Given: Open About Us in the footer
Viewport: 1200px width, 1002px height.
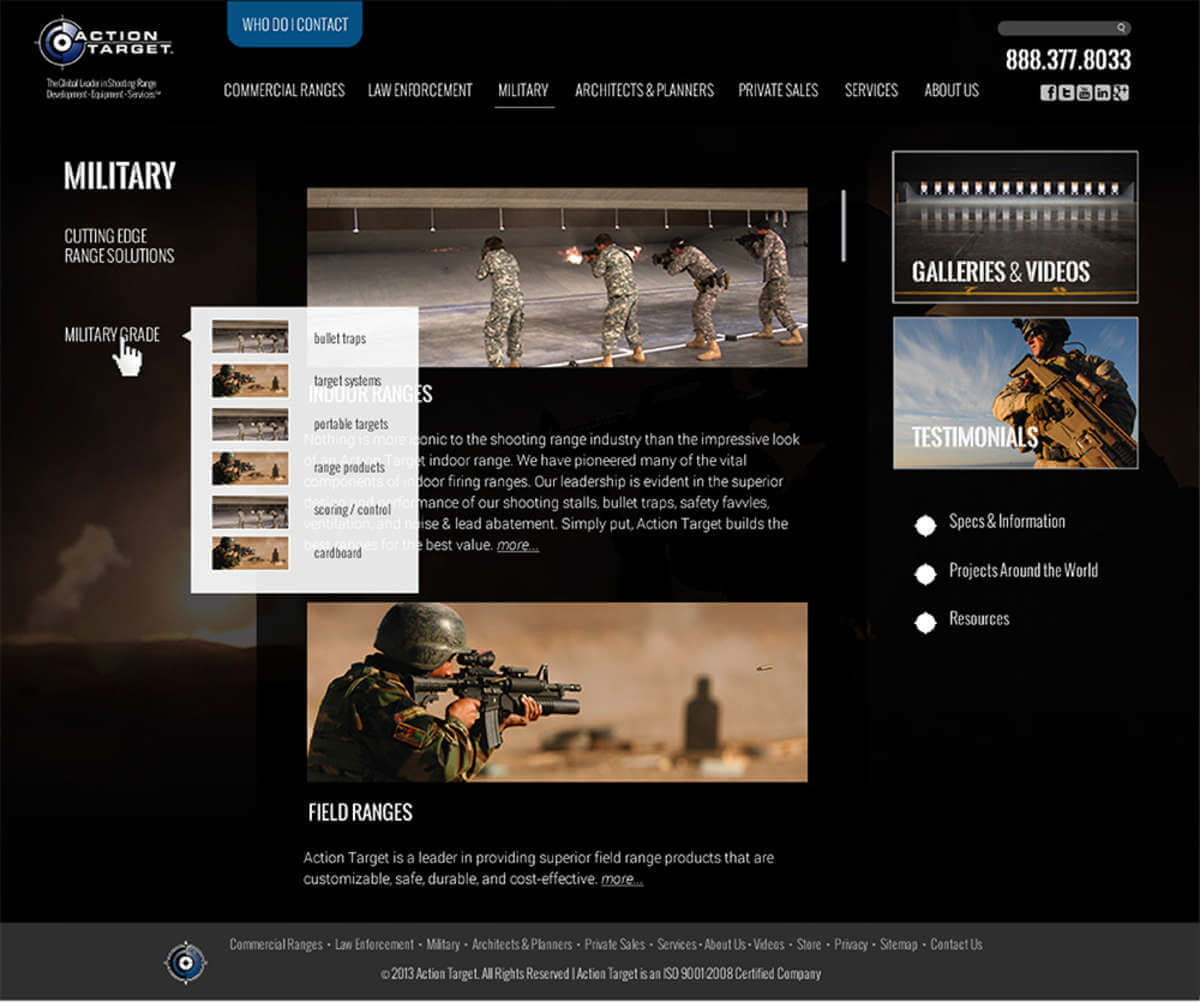Looking at the screenshot, I should [725, 944].
